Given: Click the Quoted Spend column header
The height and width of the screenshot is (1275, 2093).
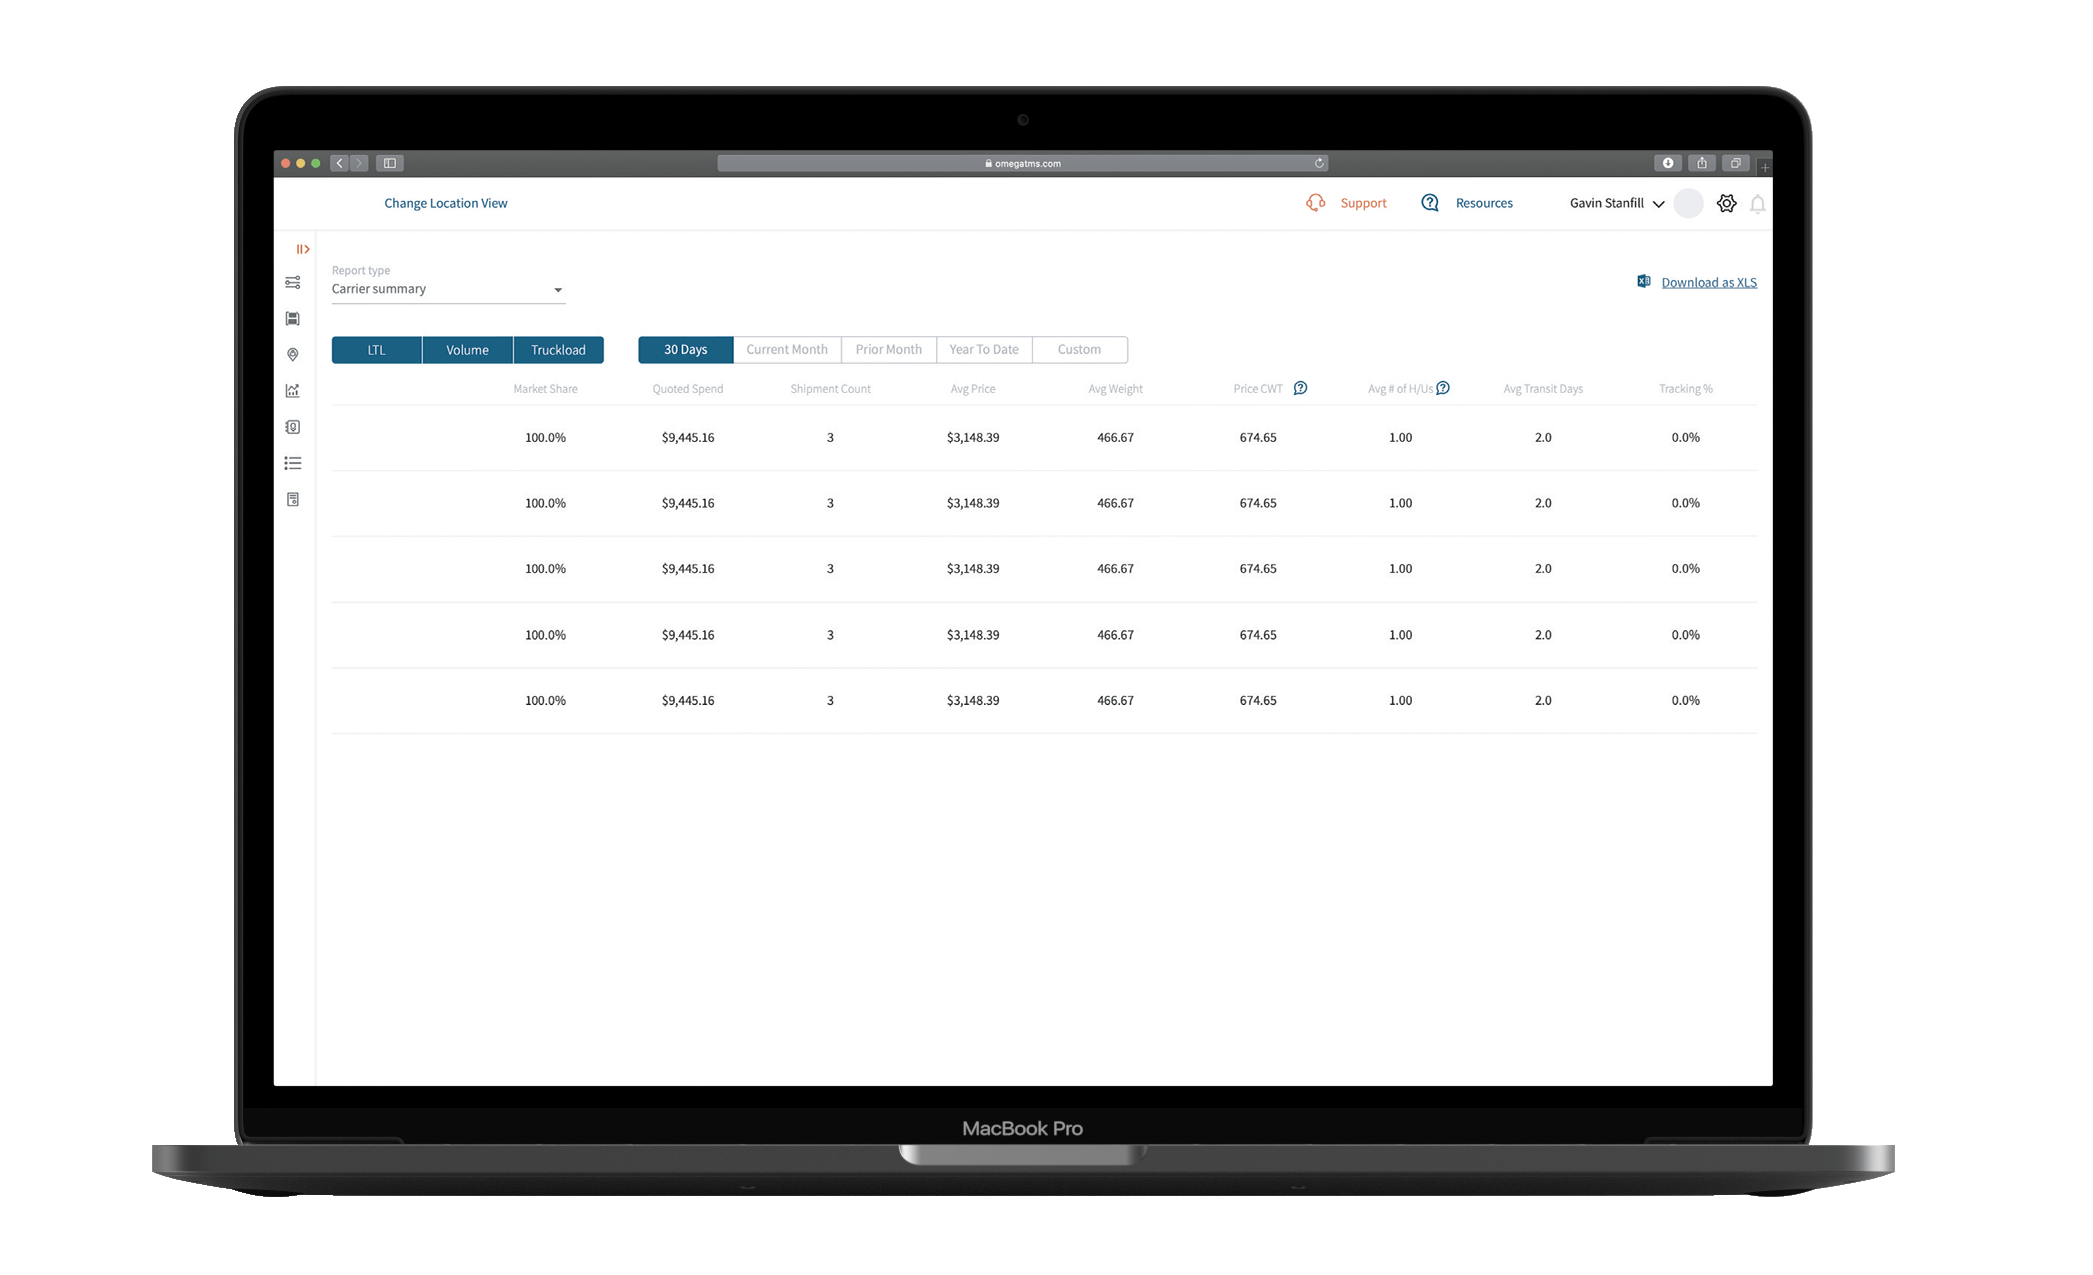Looking at the screenshot, I should pyautogui.click(x=688, y=389).
